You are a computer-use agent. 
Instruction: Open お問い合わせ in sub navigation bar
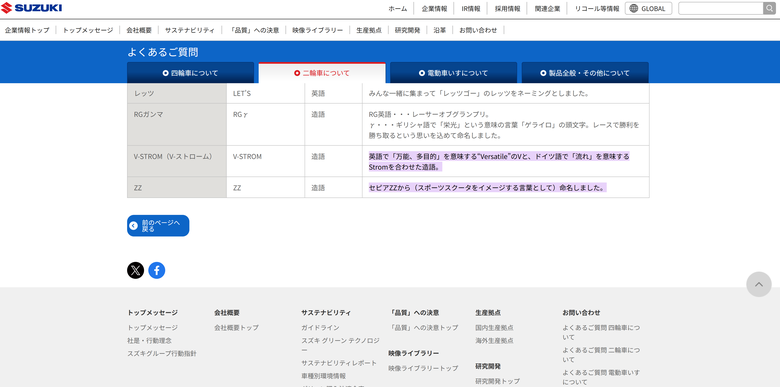(478, 30)
